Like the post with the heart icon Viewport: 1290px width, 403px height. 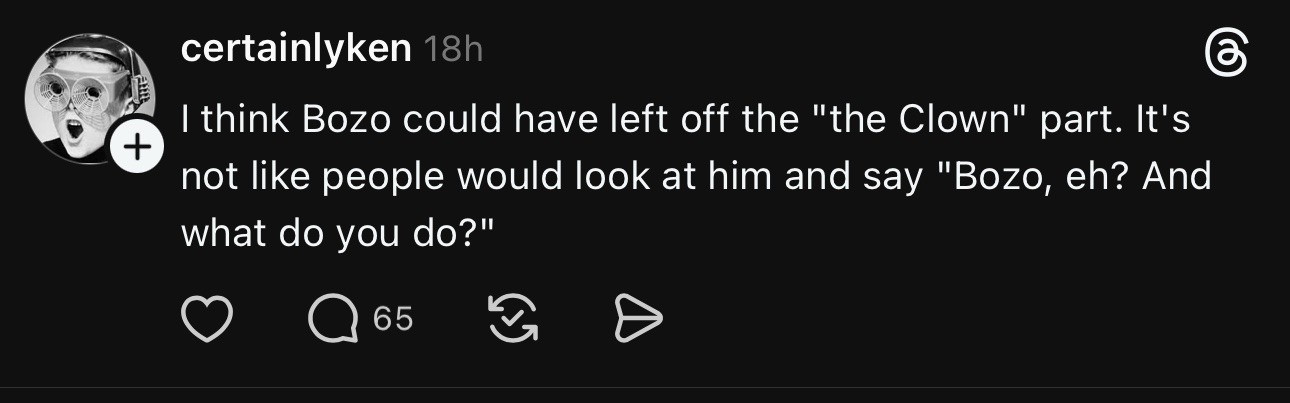click(207, 318)
